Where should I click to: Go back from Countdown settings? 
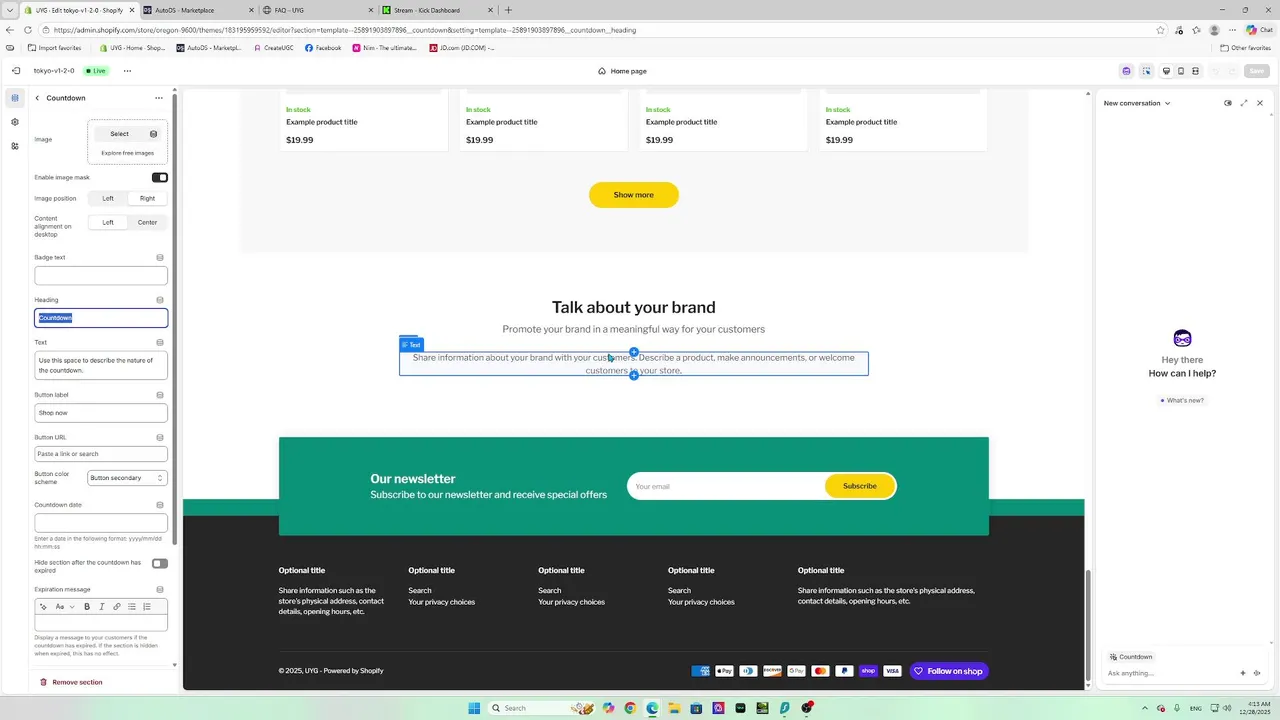point(37,98)
